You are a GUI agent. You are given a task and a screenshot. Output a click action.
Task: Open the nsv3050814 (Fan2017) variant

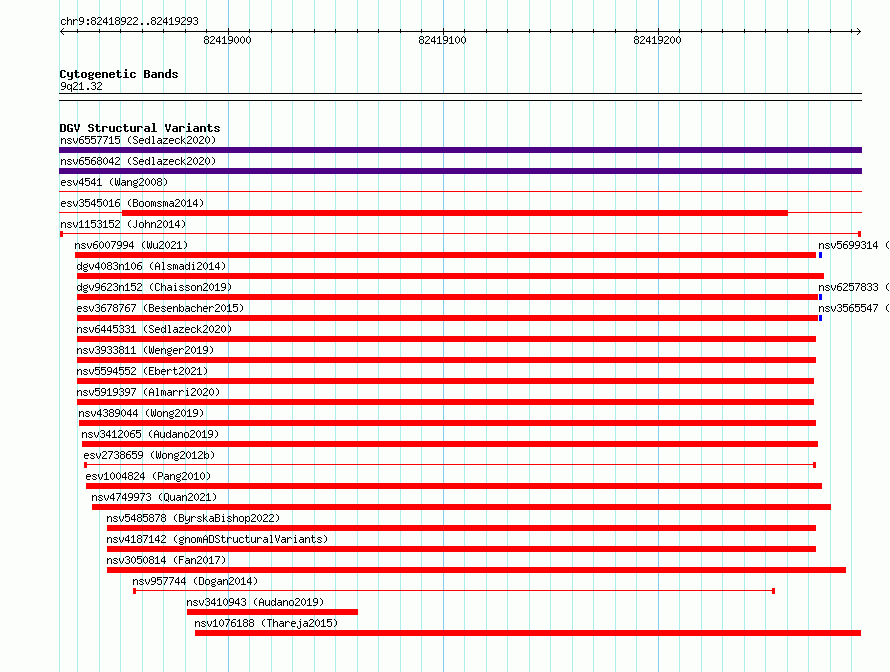(x=166, y=560)
